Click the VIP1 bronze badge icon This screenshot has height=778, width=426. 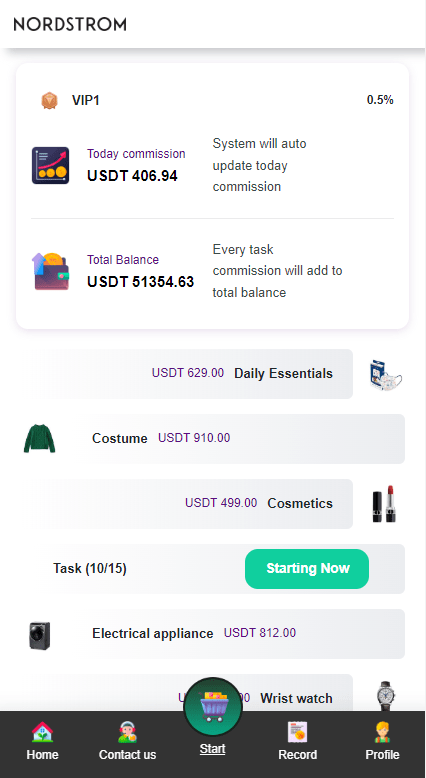pyautogui.click(x=49, y=101)
